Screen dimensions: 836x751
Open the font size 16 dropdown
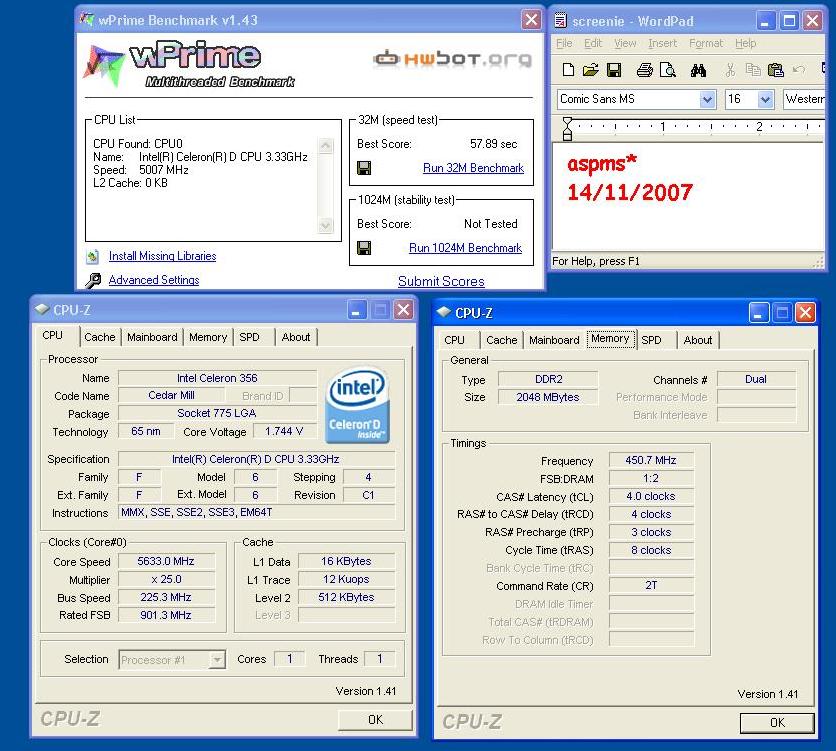766,99
